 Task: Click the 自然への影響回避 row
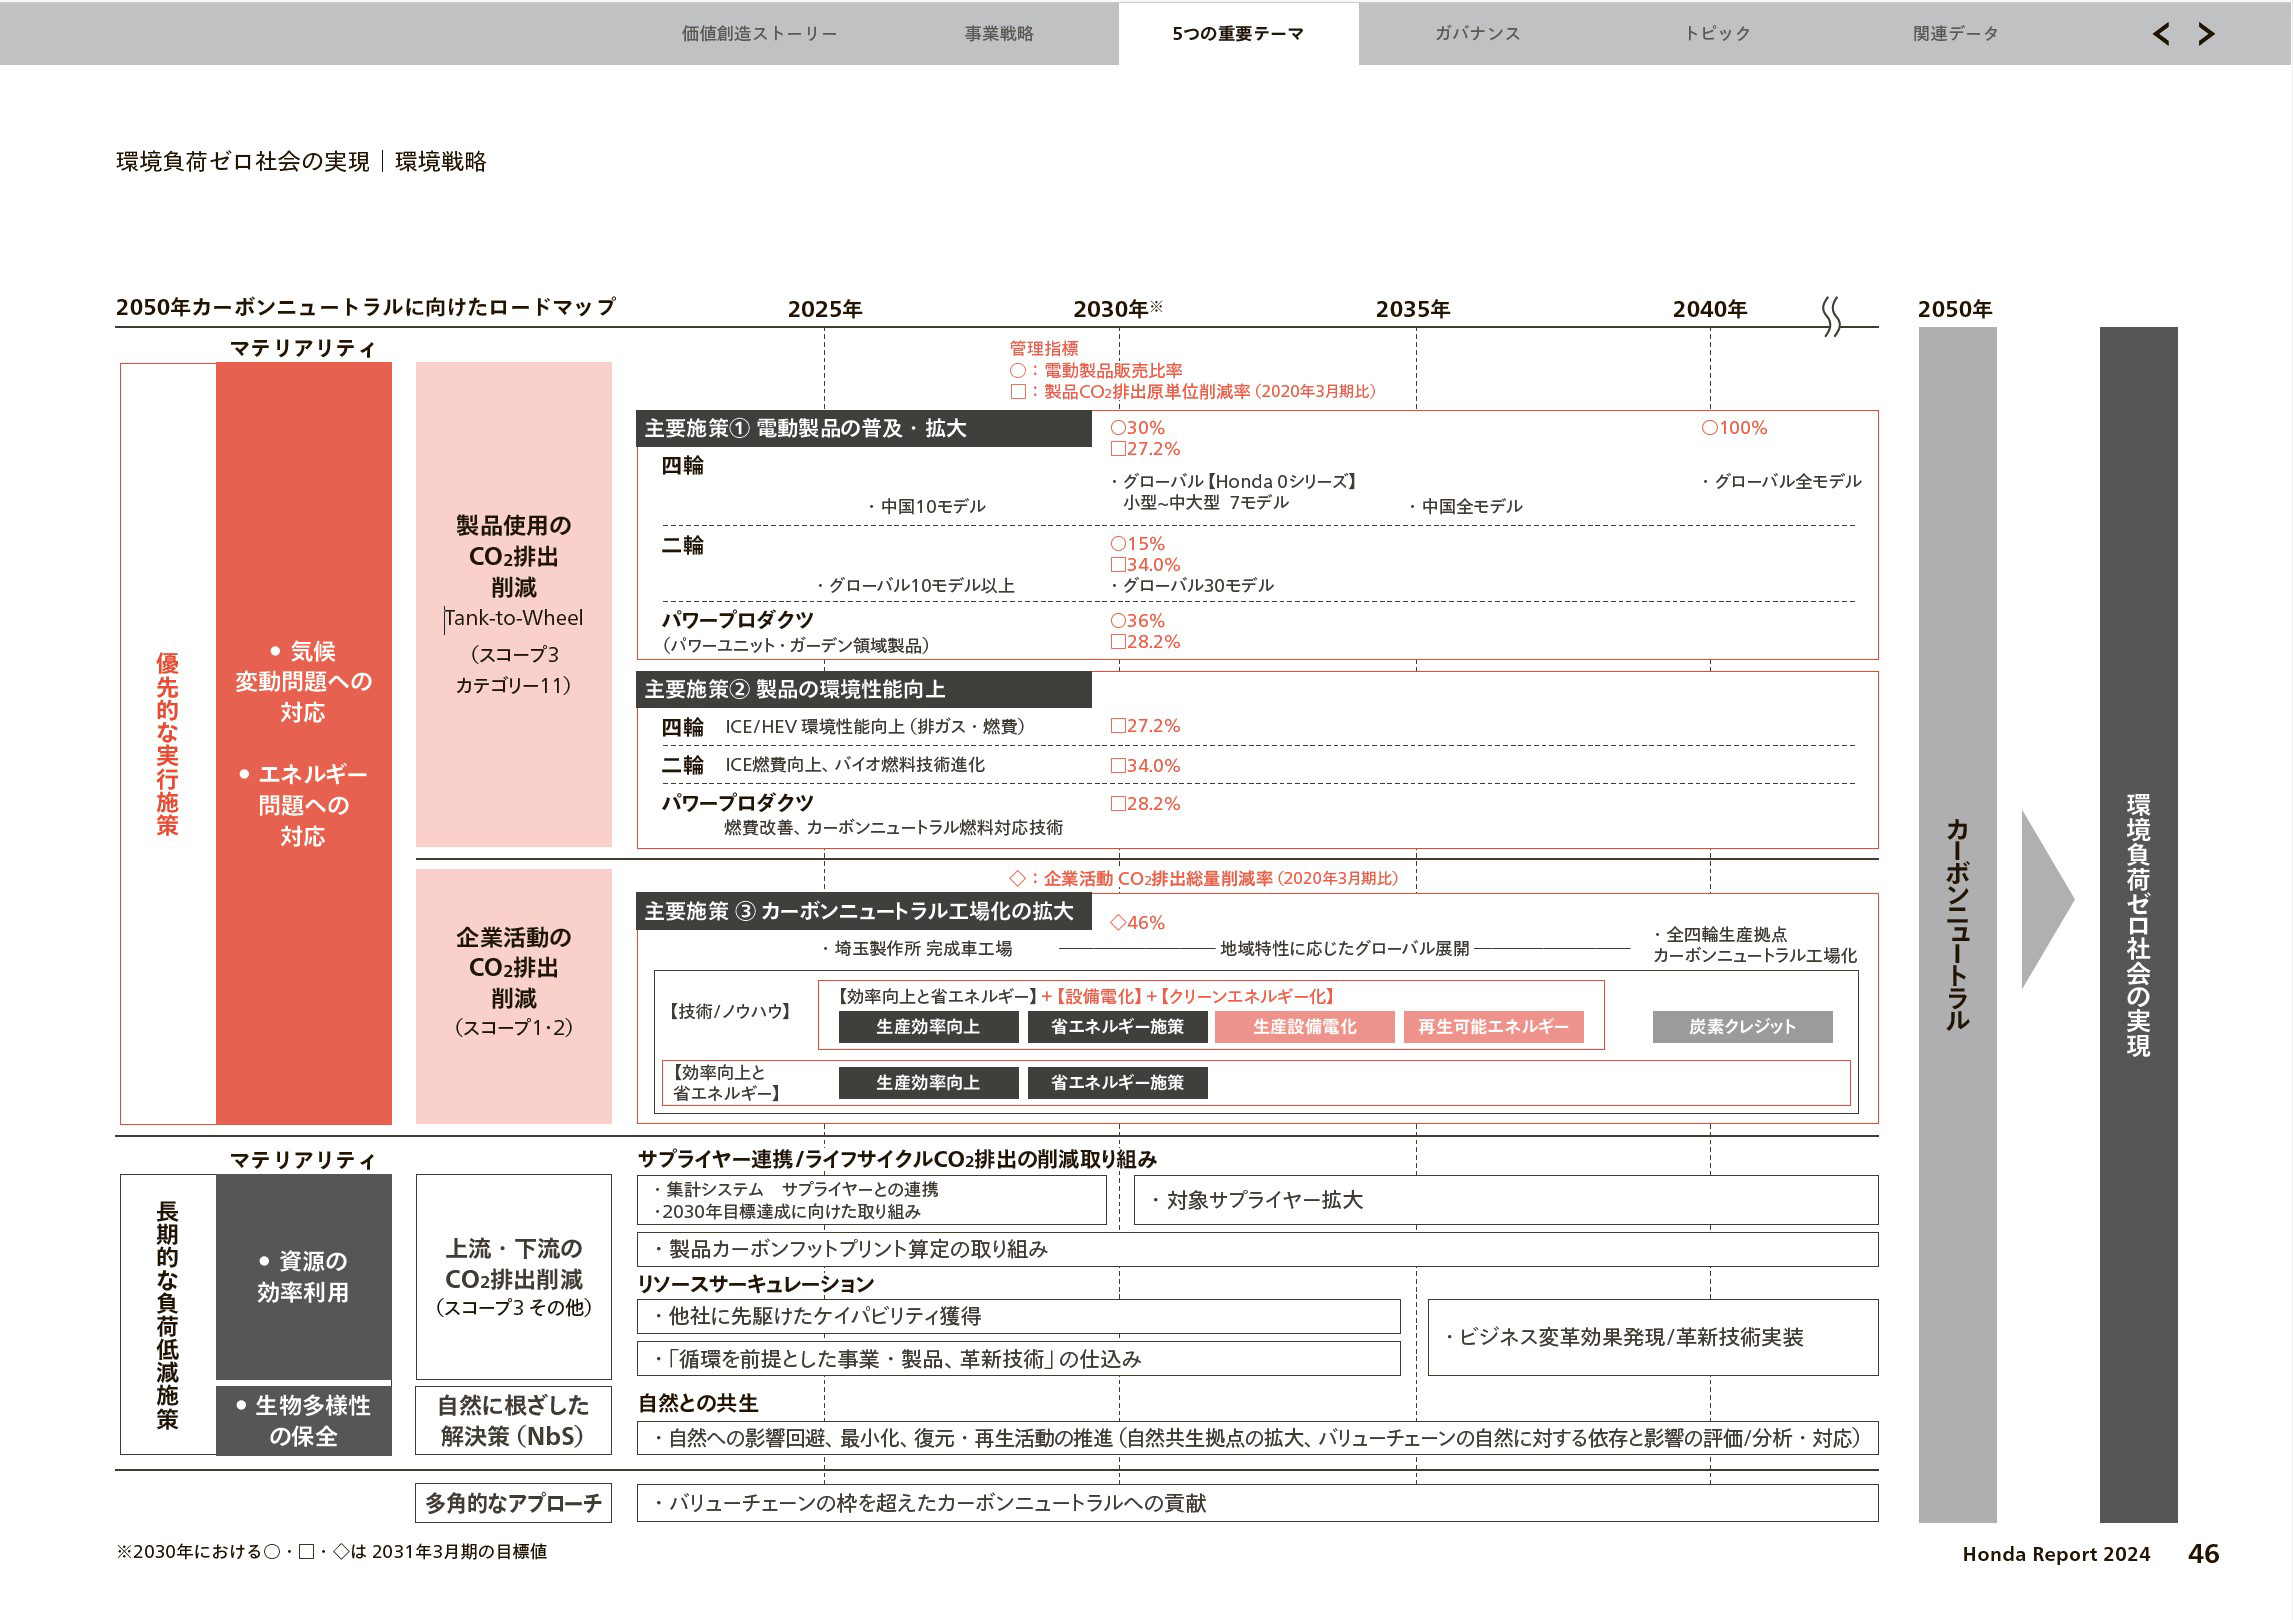click(1258, 1438)
